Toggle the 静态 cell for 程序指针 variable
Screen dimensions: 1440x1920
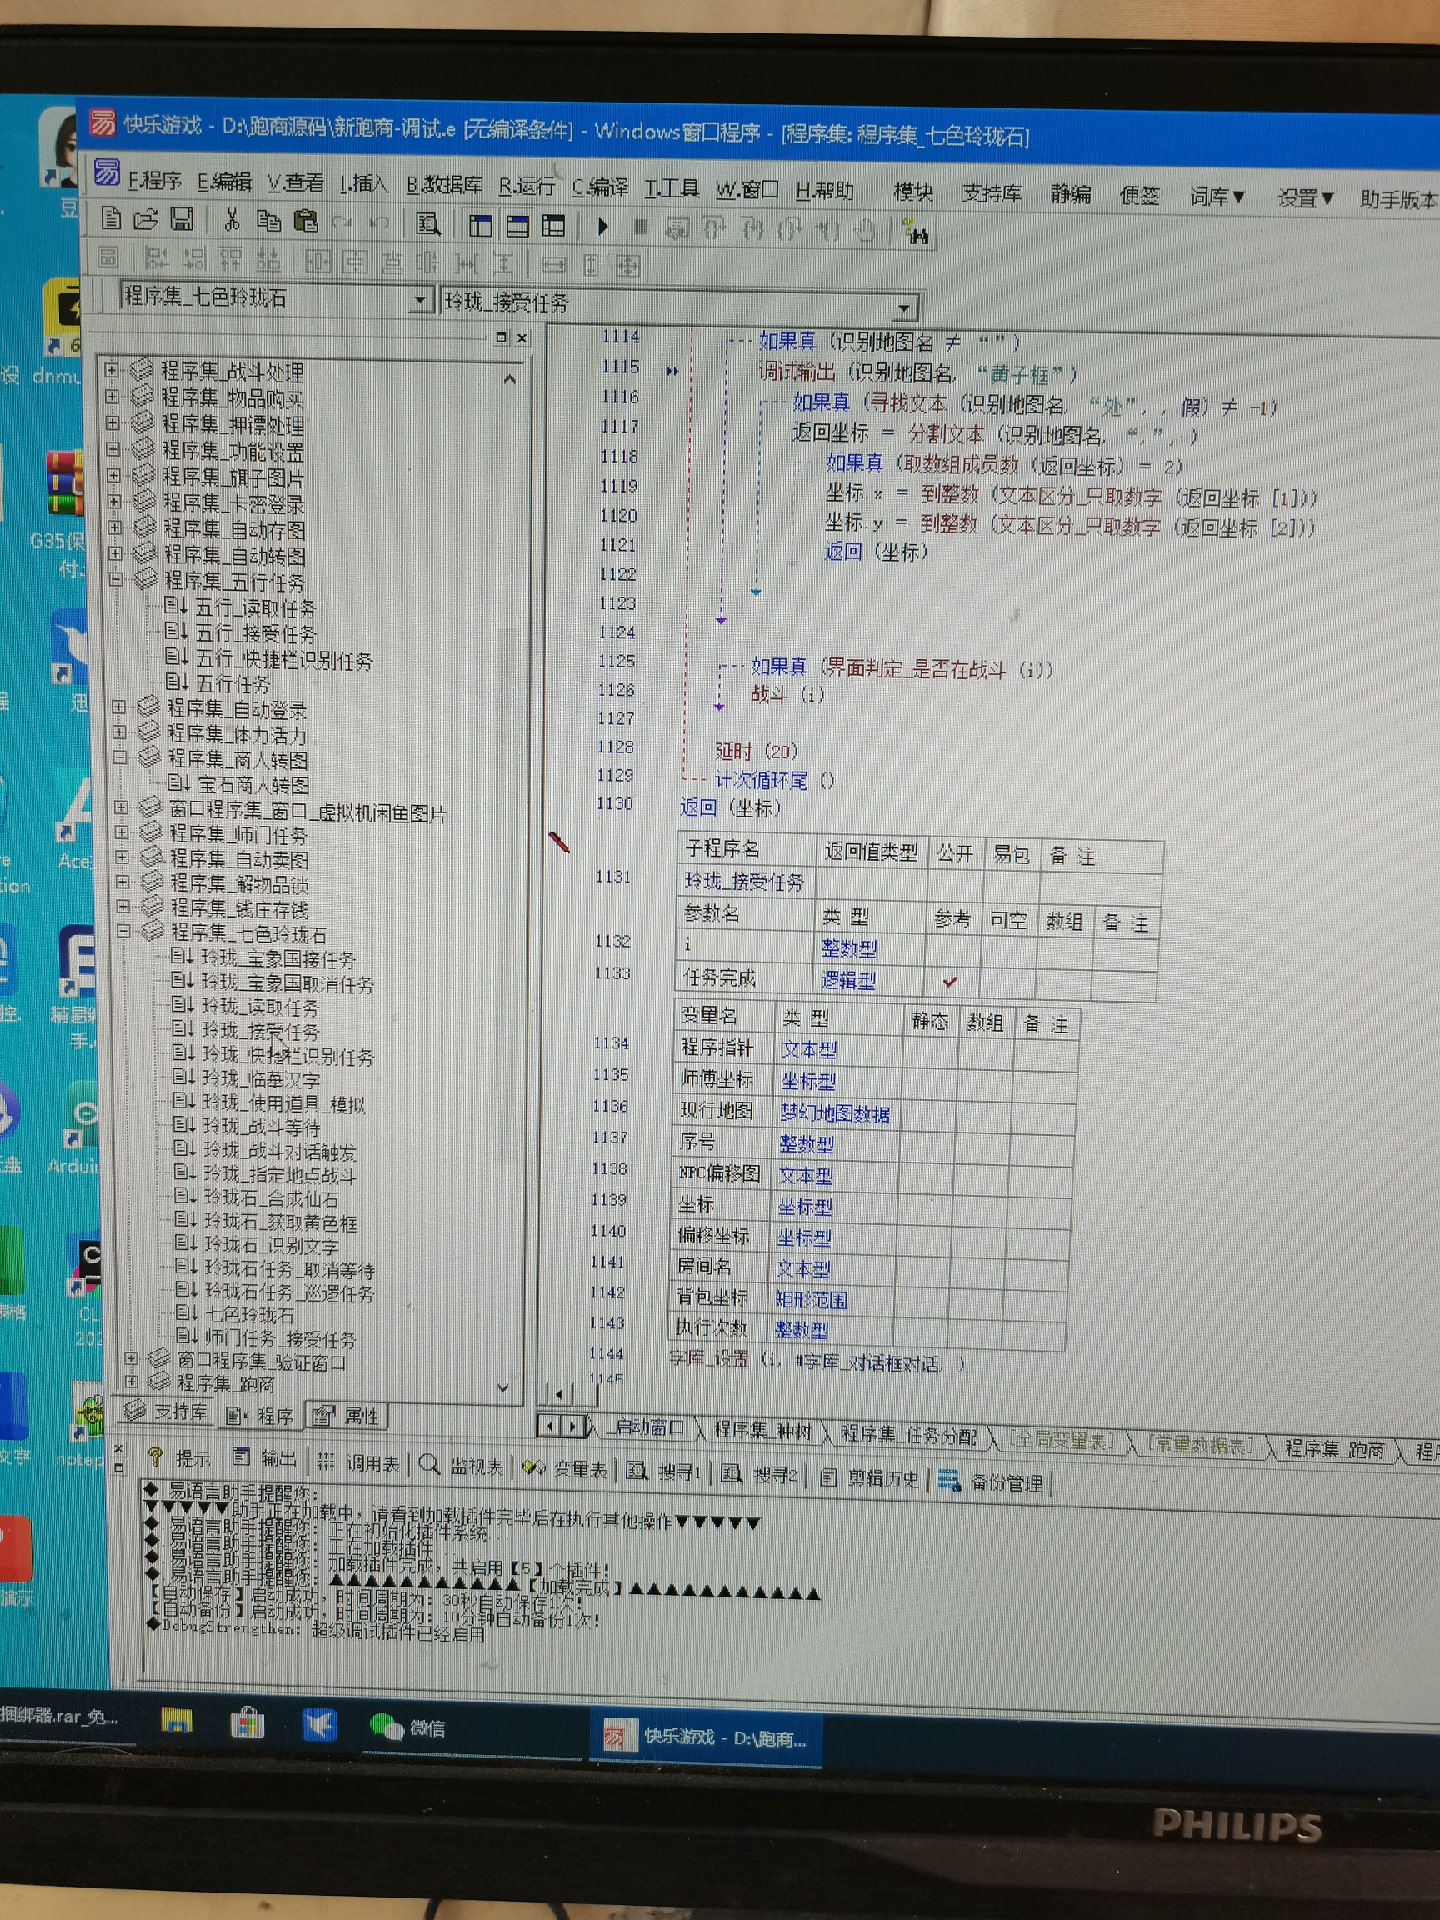click(x=928, y=1050)
